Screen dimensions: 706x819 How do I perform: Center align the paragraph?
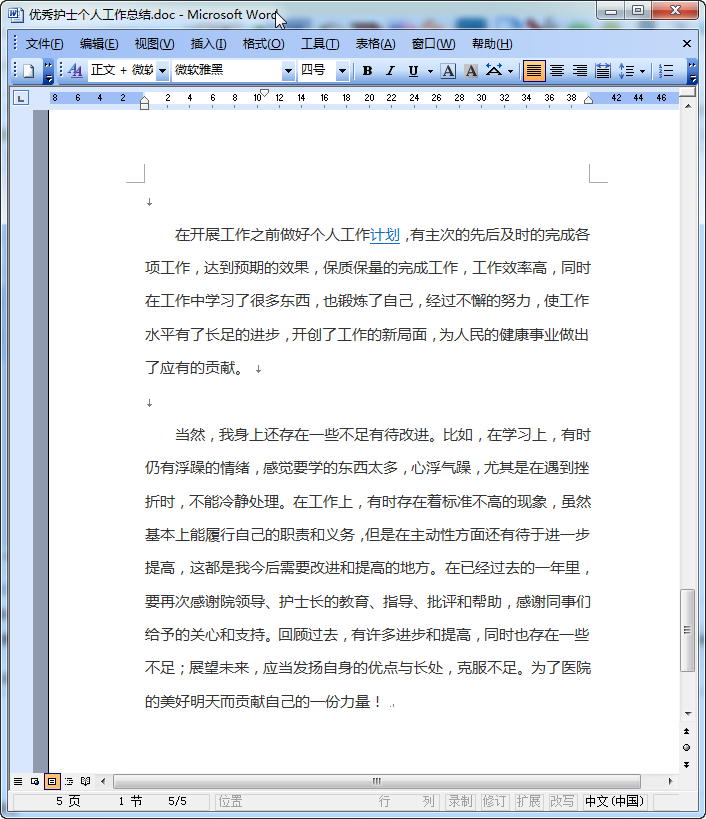557,71
